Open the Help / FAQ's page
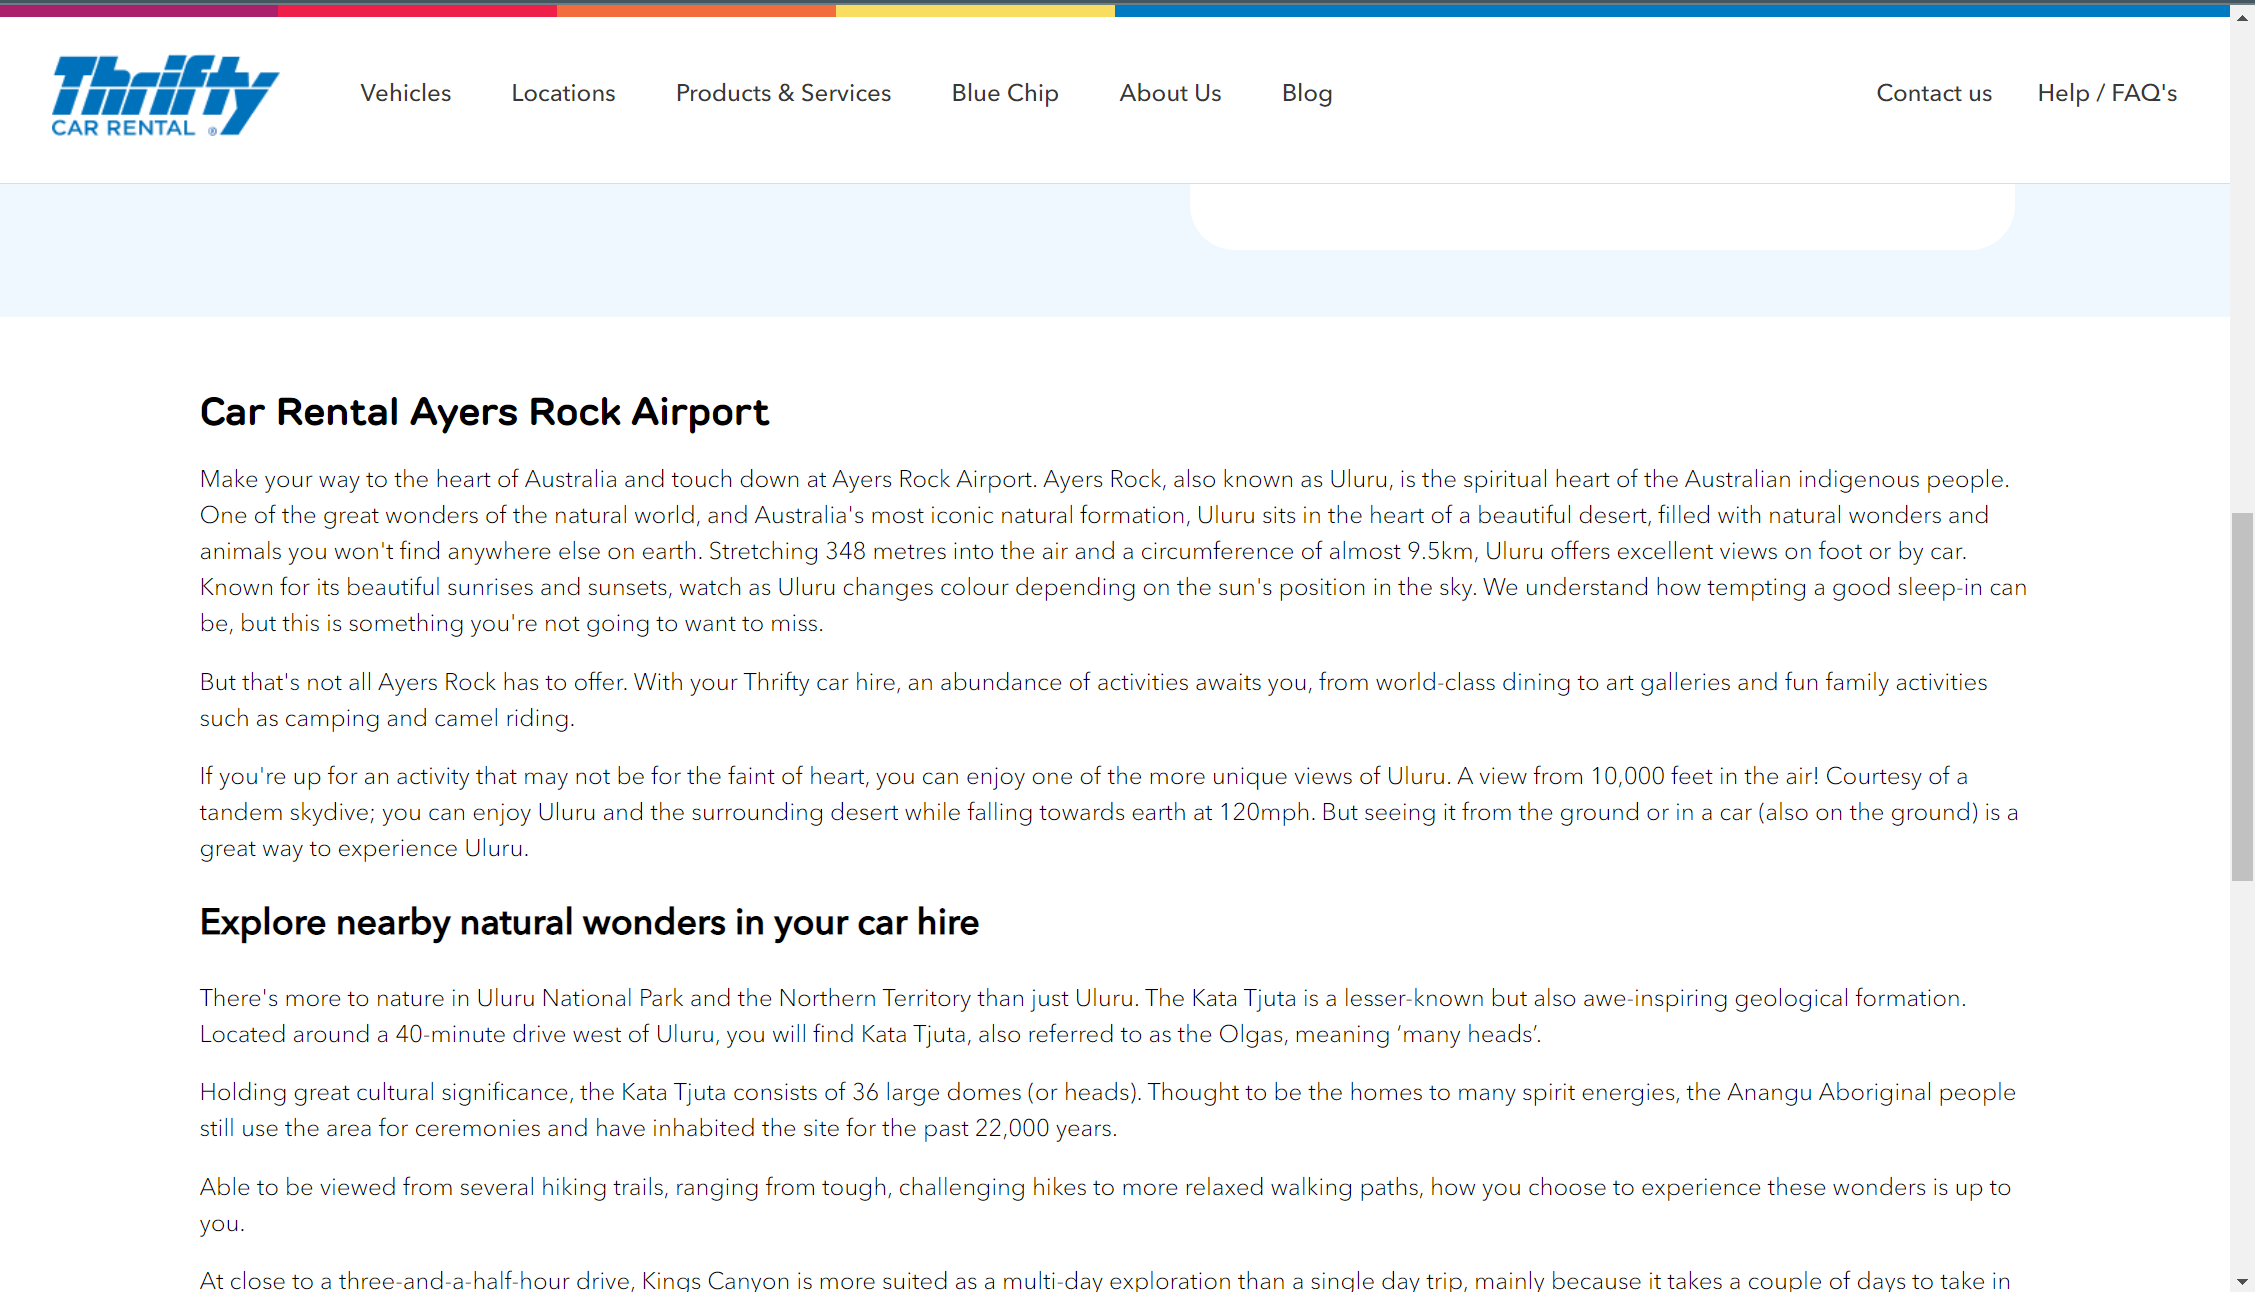This screenshot has height=1292, width=2255. pos(2107,93)
